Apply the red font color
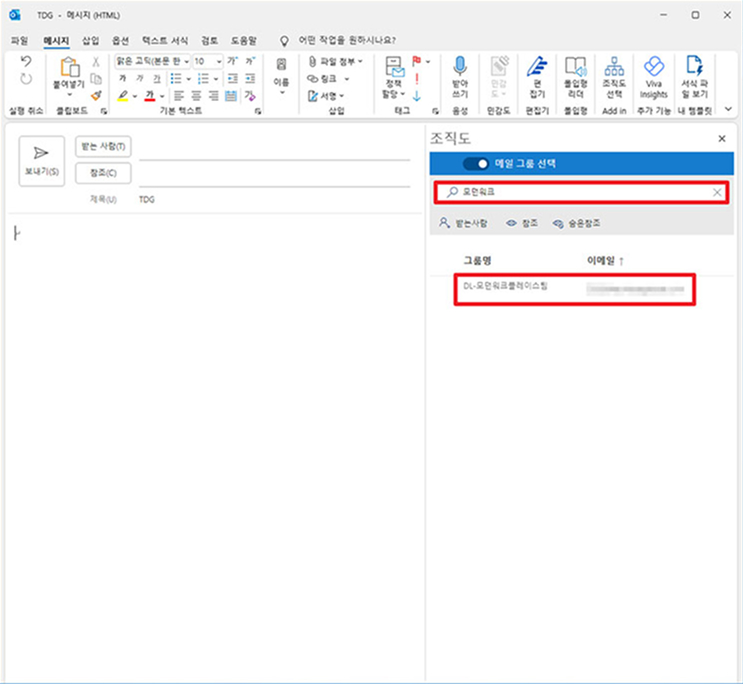 150,96
